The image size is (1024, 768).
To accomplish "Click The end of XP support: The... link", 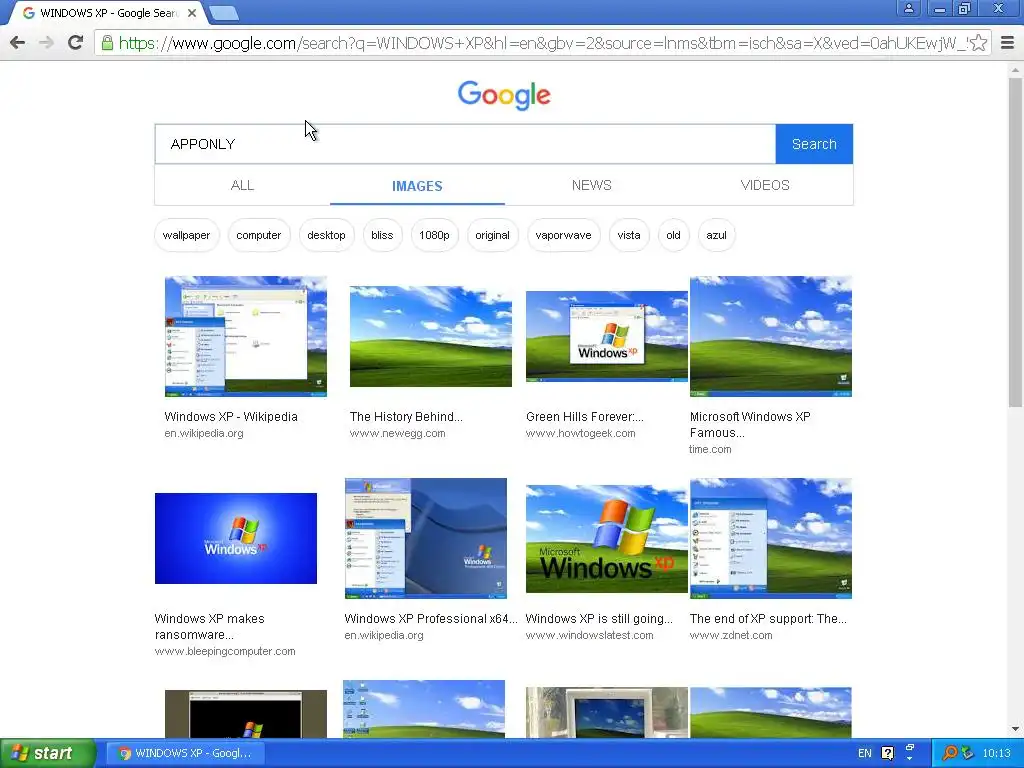I will [768, 618].
